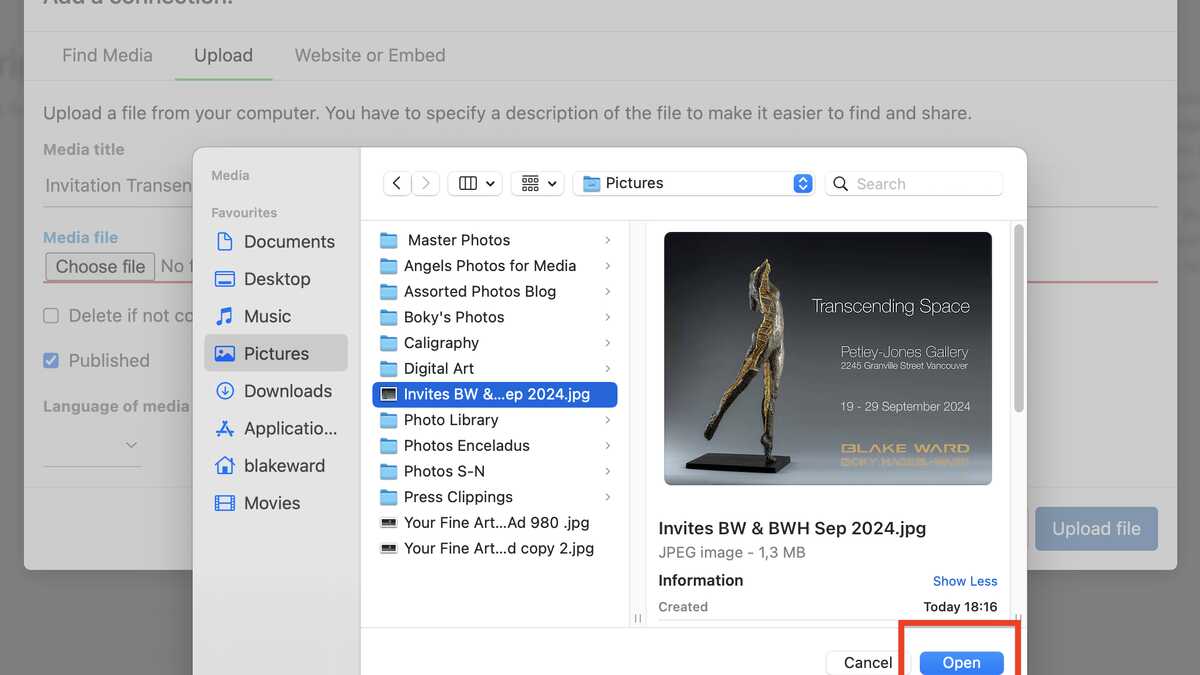The width and height of the screenshot is (1200, 675).
Task: Select Your Fine Art...Ad 980 .jpg file
Action: 495,523
